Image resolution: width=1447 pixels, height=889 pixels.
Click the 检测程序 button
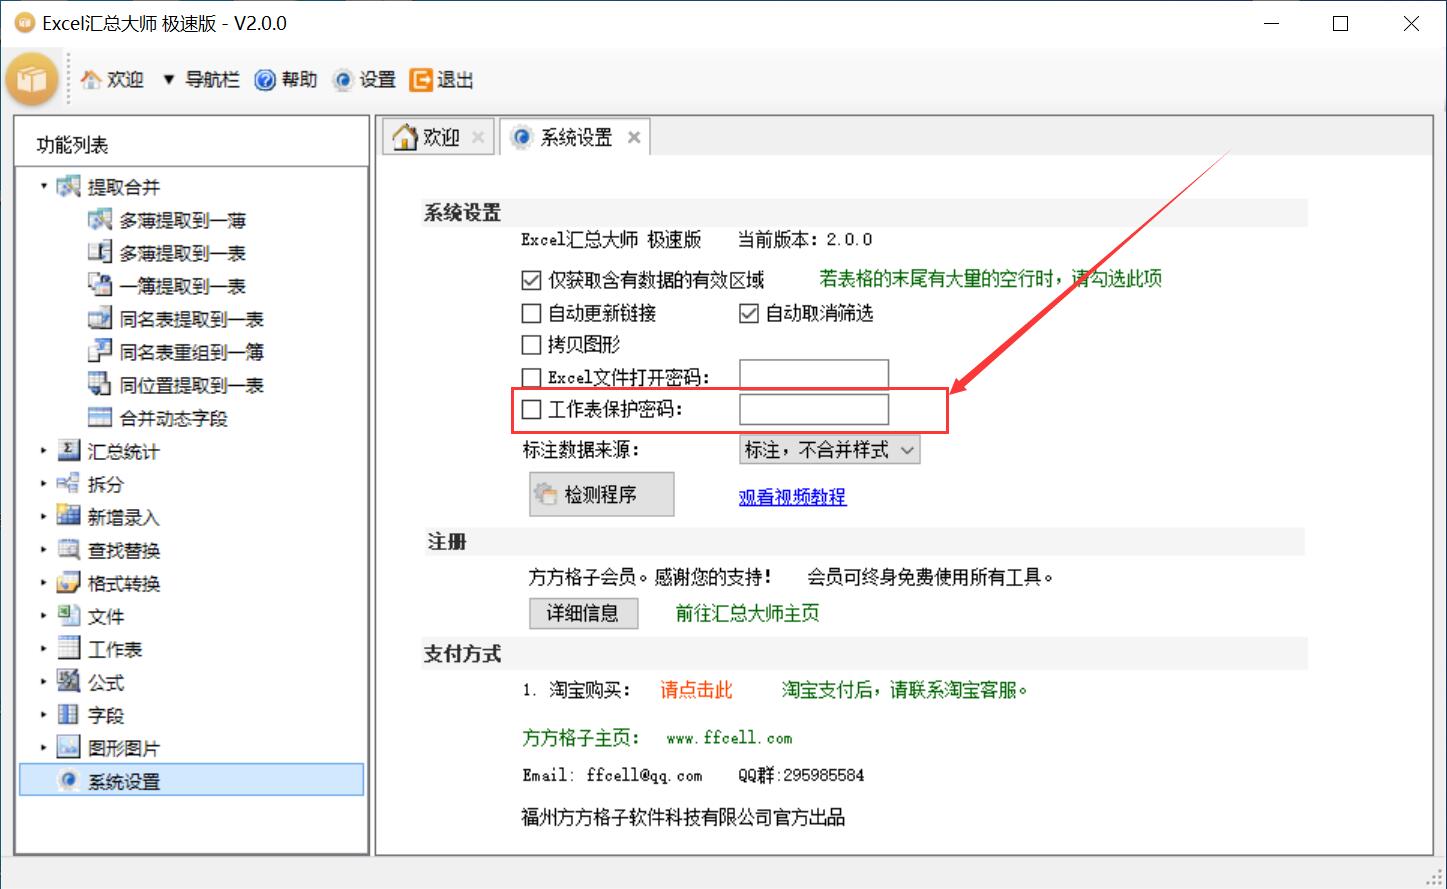pyautogui.click(x=601, y=494)
